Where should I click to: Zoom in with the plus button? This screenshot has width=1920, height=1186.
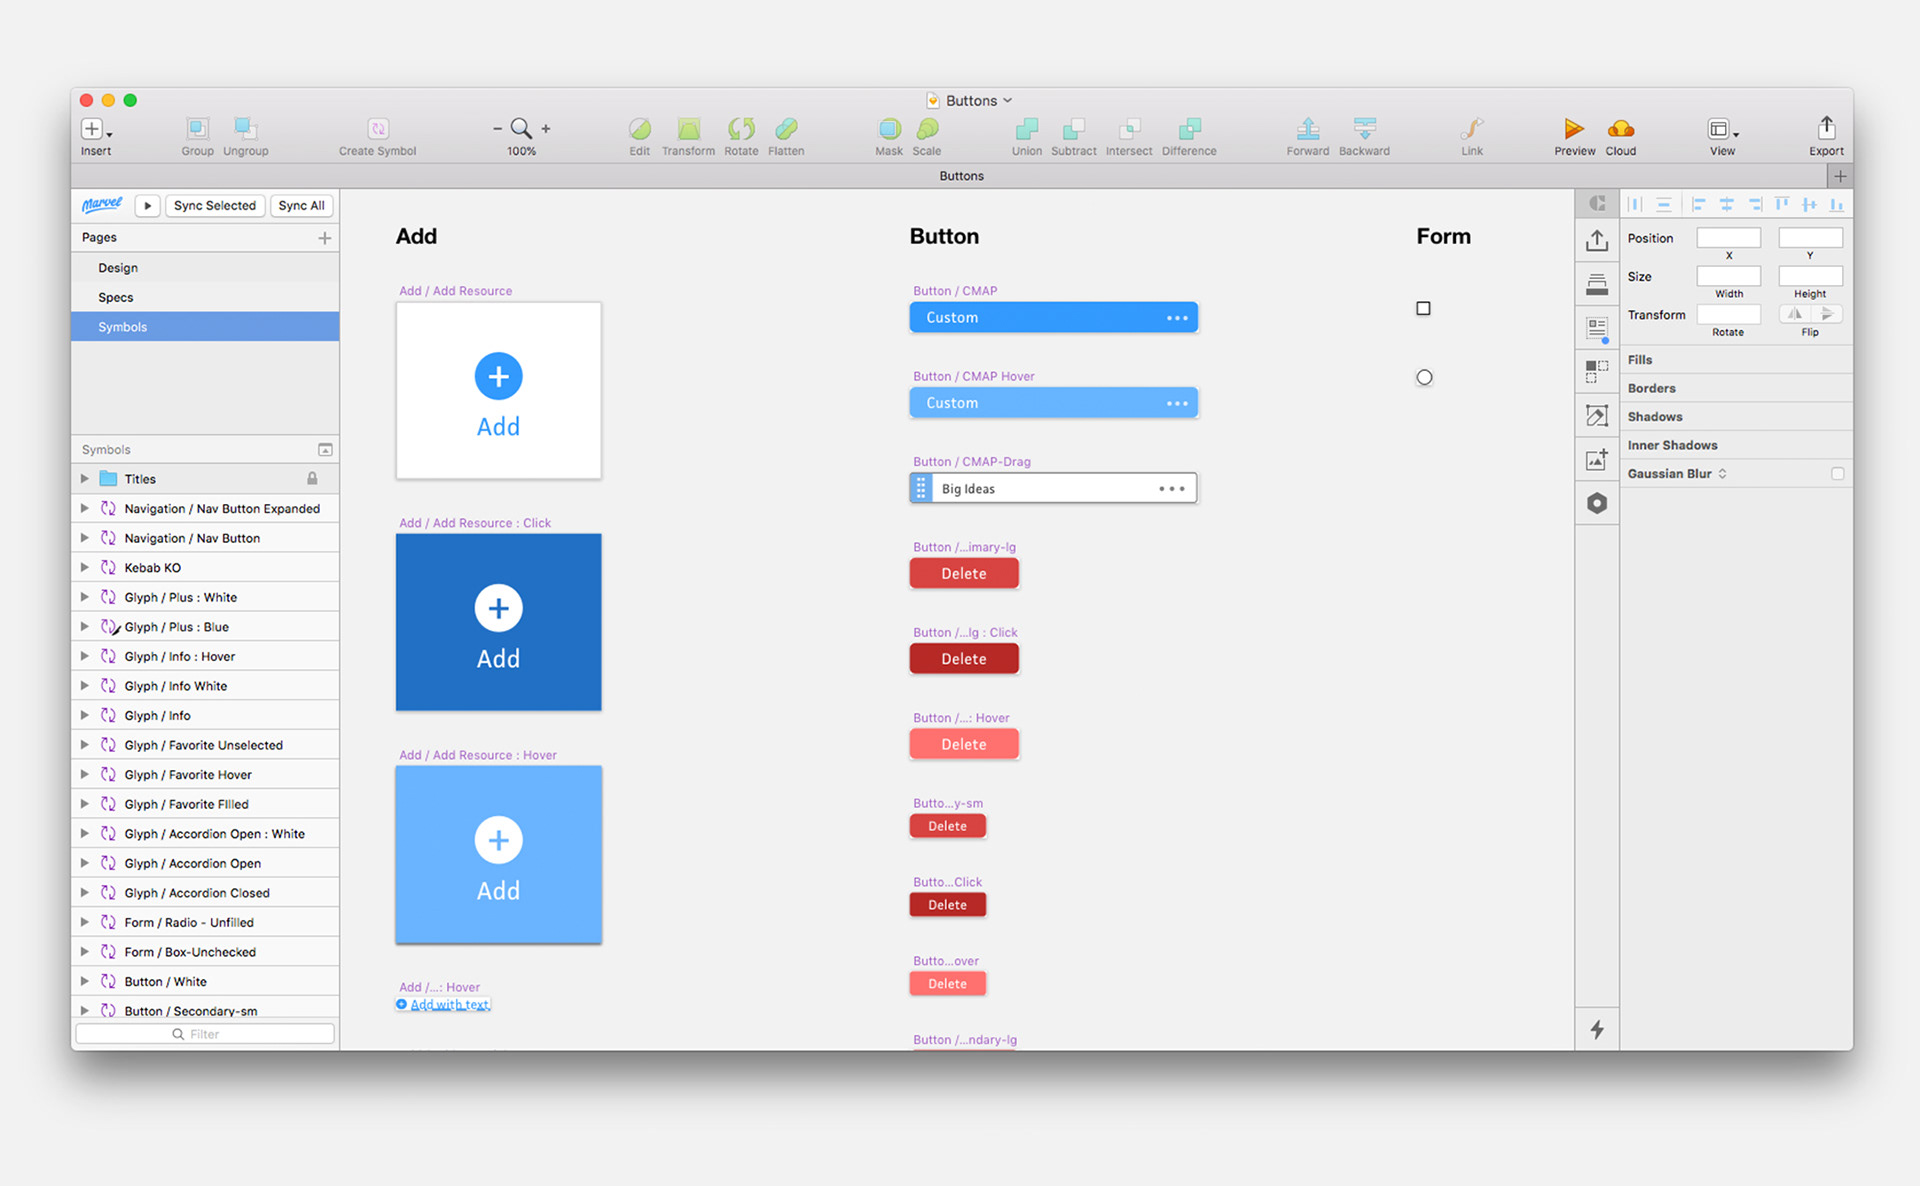click(x=546, y=128)
